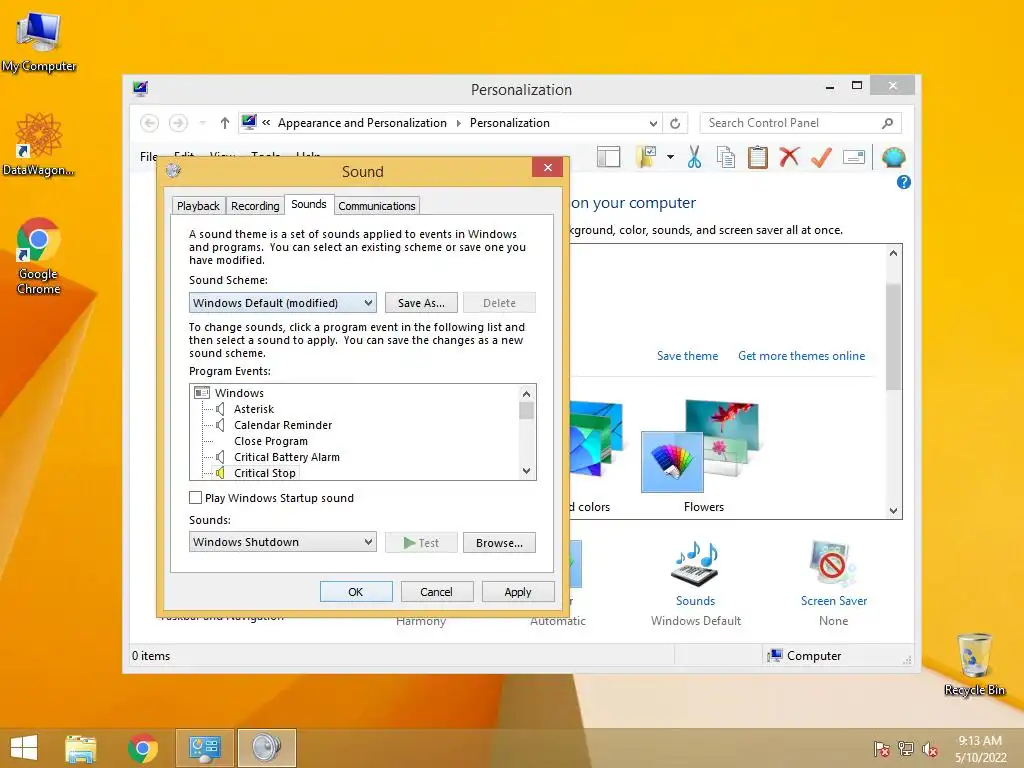The height and width of the screenshot is (768, 1024).
Task: Click Save As... button
Action: coord(421,303)
